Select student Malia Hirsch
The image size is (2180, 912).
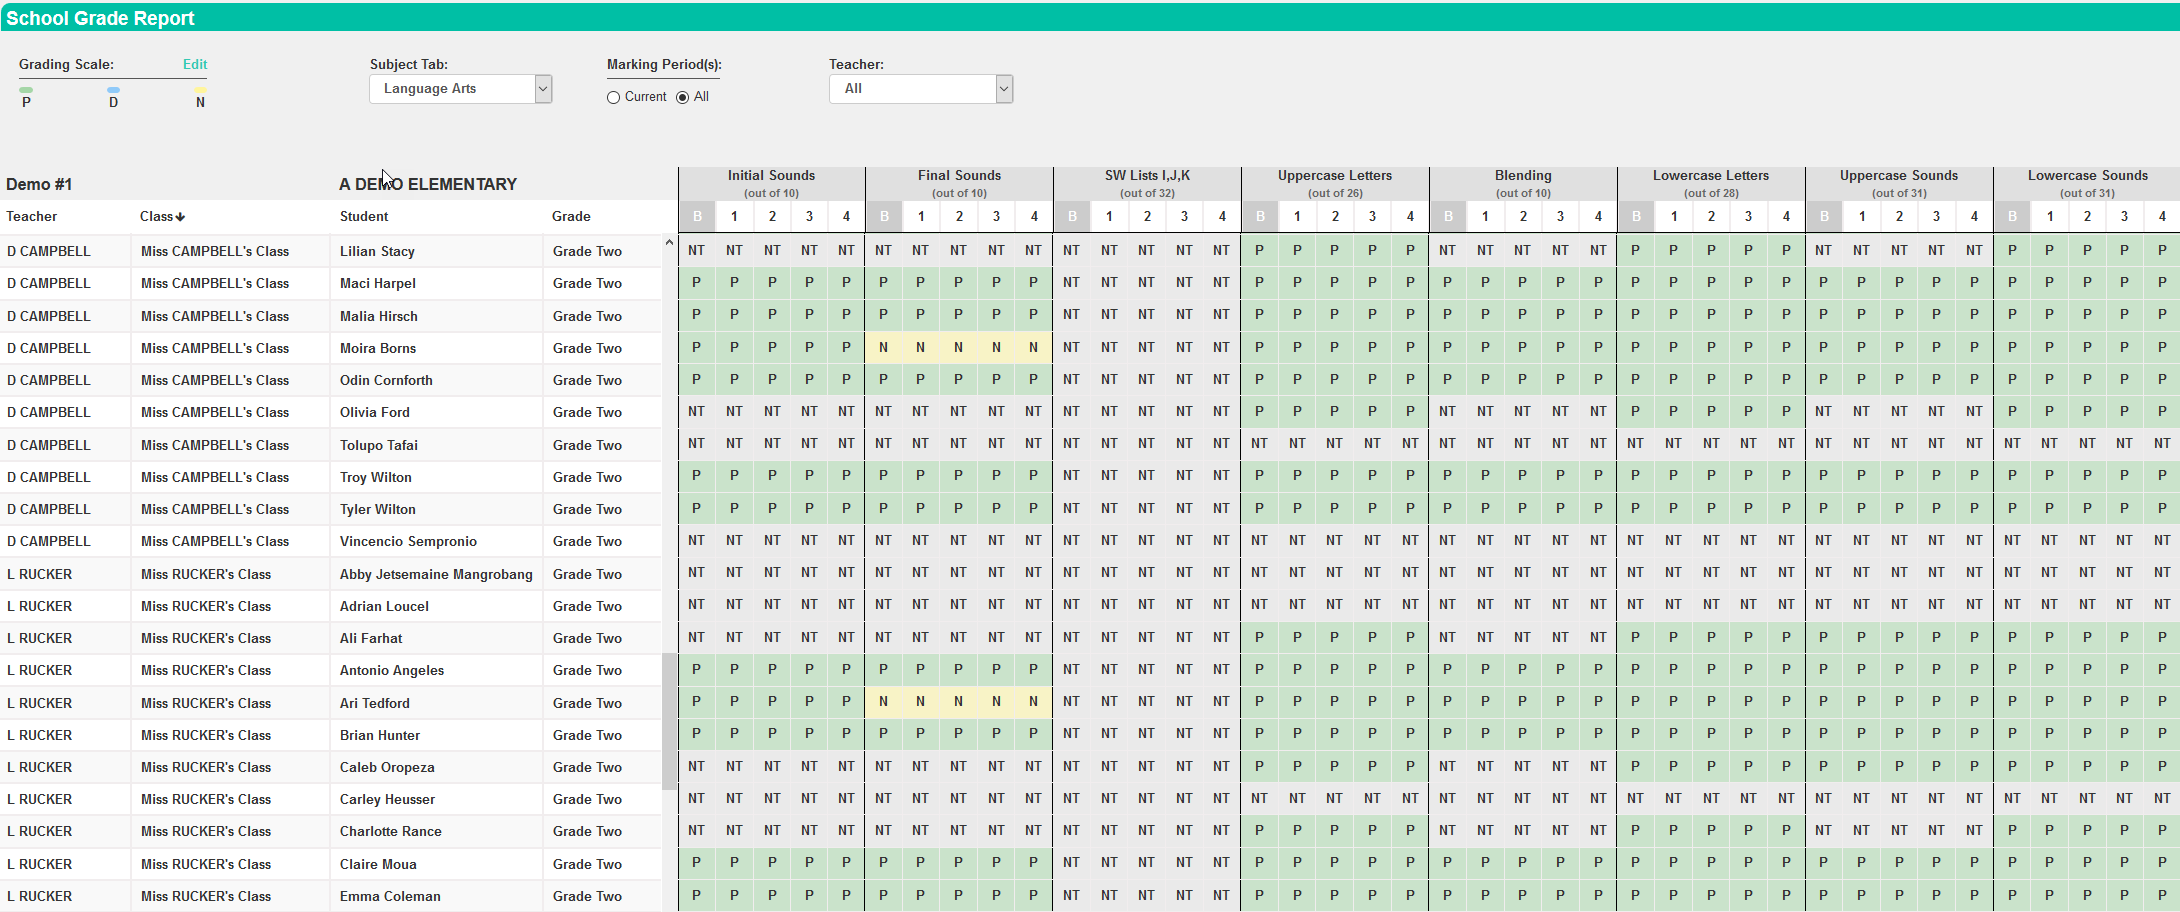click(x=379, y=316)
